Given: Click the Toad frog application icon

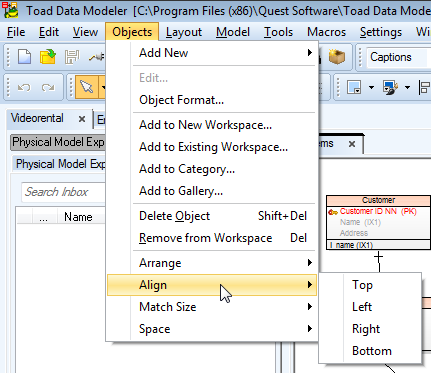Looking at the screenshot, I should pos(11,10).
